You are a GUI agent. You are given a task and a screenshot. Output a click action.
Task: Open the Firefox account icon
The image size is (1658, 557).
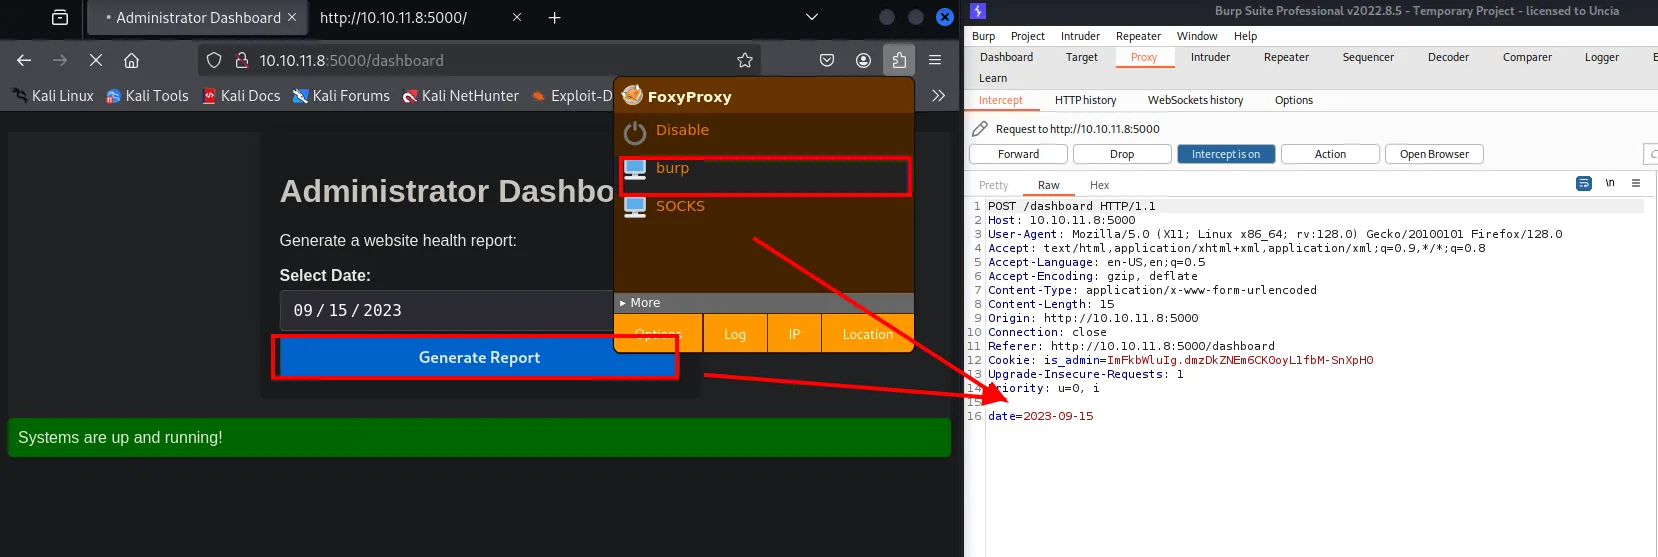coord(863,60)
